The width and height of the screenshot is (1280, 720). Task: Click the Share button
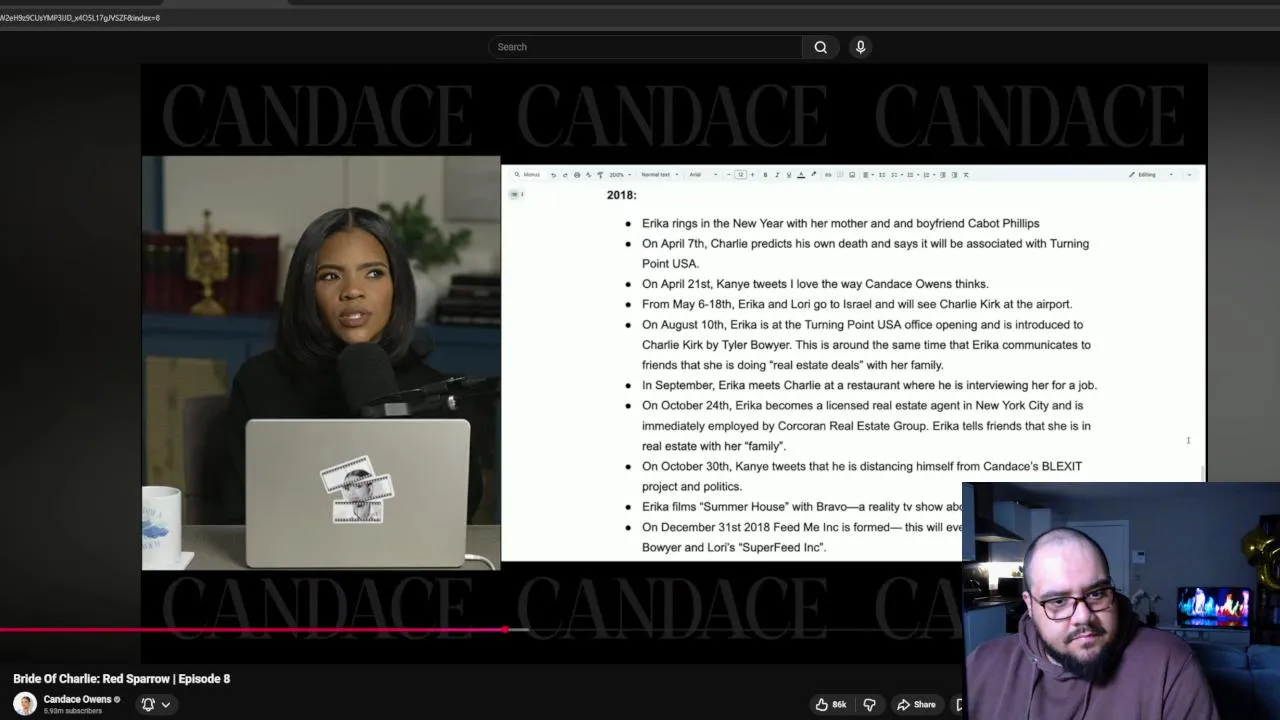[x=916, y=704]
